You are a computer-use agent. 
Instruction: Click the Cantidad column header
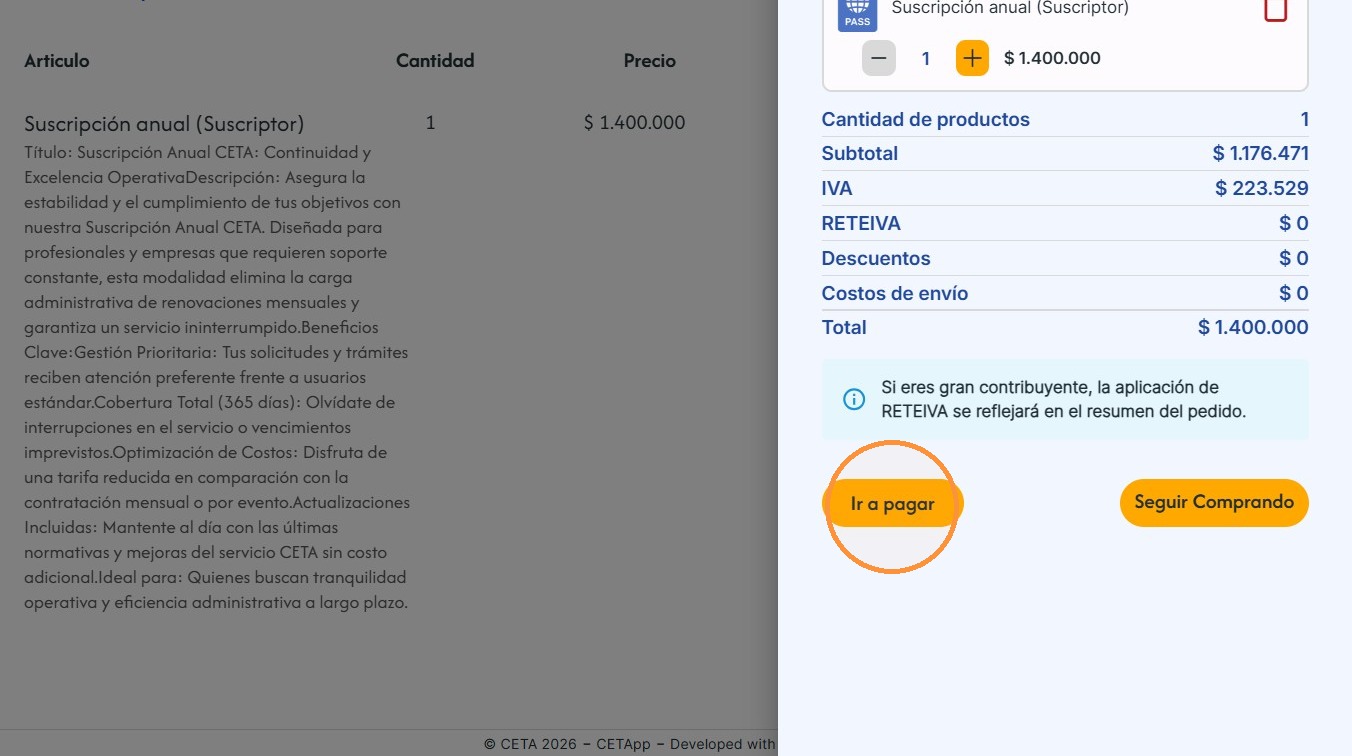tap(435, 61)
